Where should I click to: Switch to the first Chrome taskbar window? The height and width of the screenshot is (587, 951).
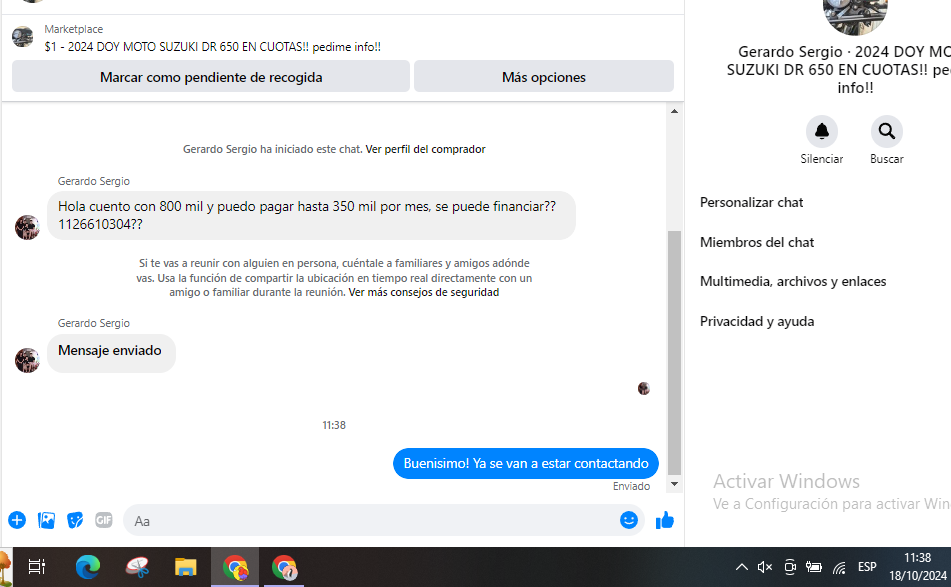click(235, 568)
